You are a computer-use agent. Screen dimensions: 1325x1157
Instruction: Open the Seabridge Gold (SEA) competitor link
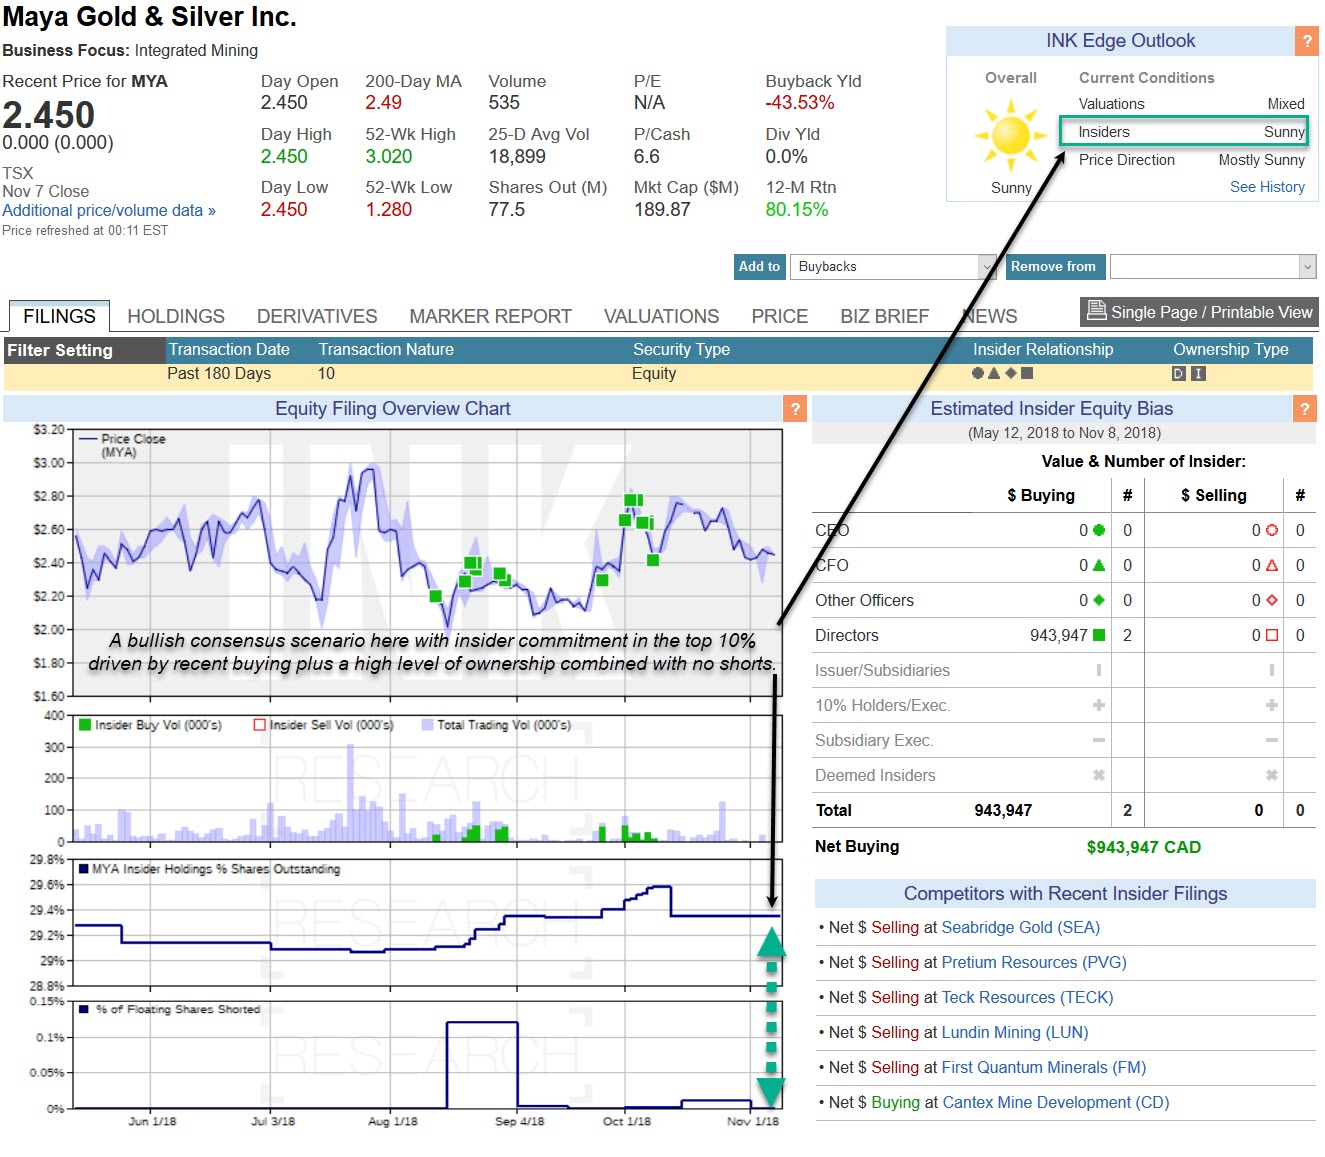click(x=1020, y=927)
